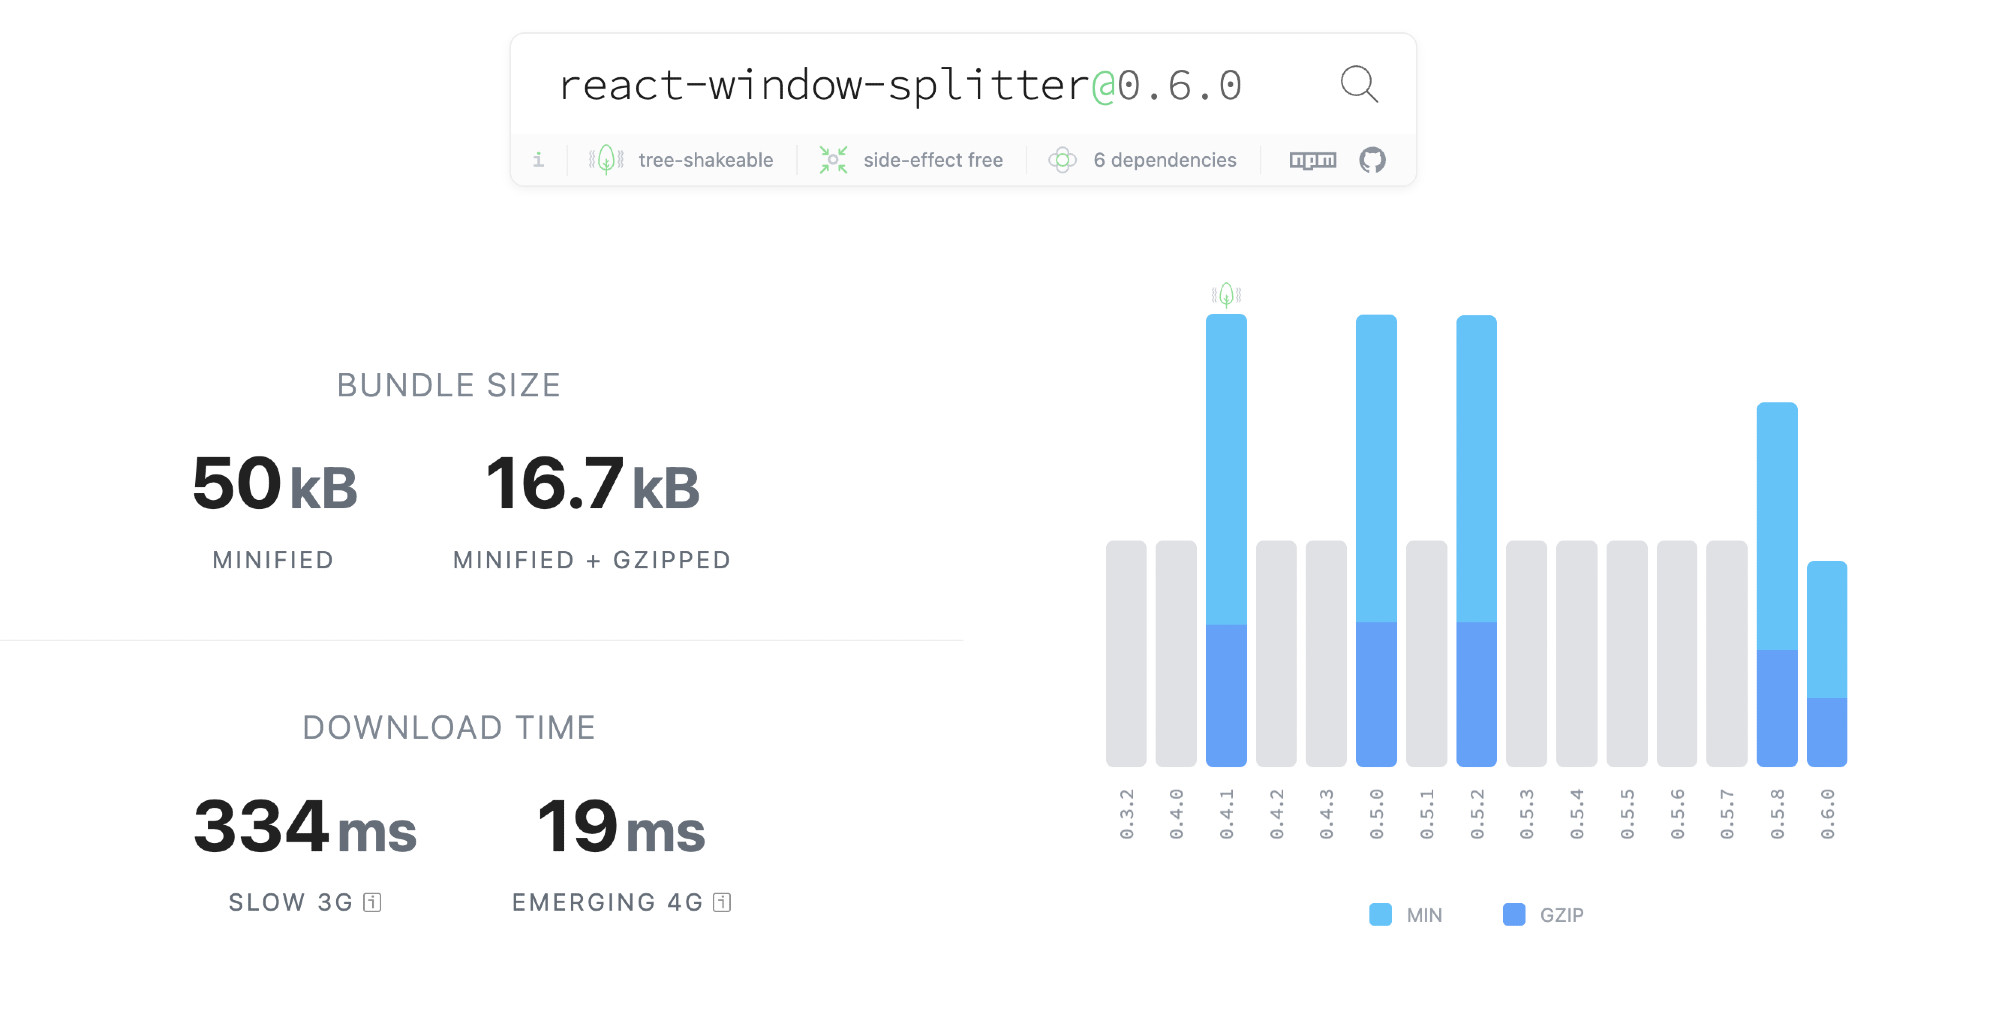
Task: Click the 0.6.0 version axis label
Action: tap(1827, 814)
